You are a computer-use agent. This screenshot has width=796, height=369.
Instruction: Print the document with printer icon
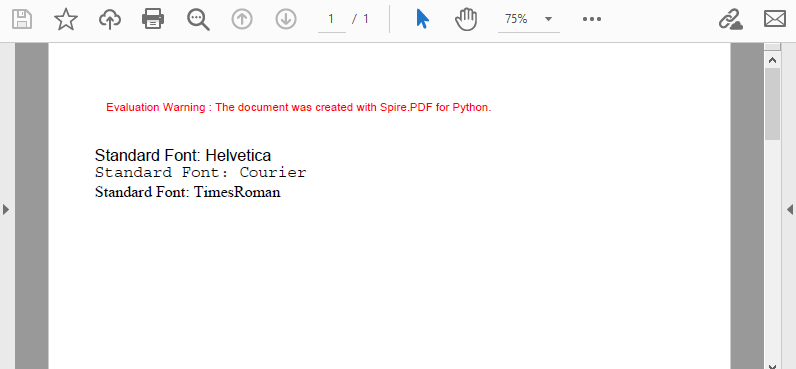pyautogui.click(x=153, y=19)
